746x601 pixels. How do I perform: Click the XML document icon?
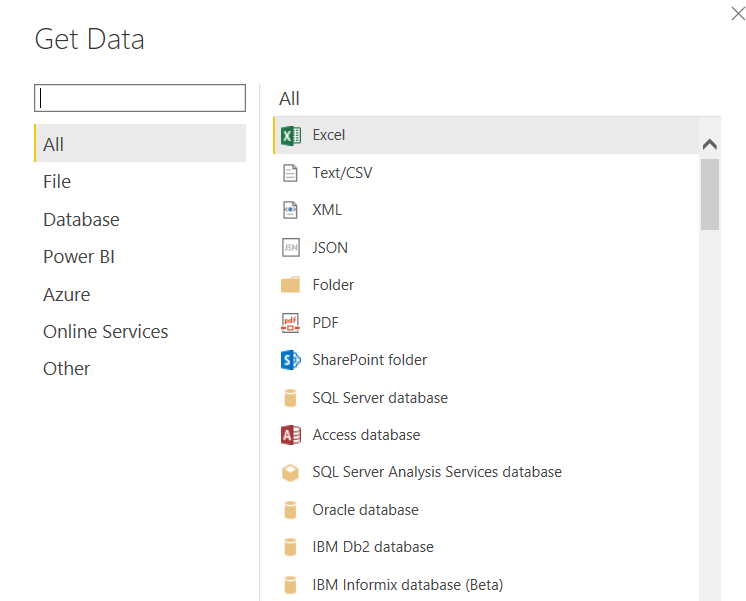pos(290,210)
